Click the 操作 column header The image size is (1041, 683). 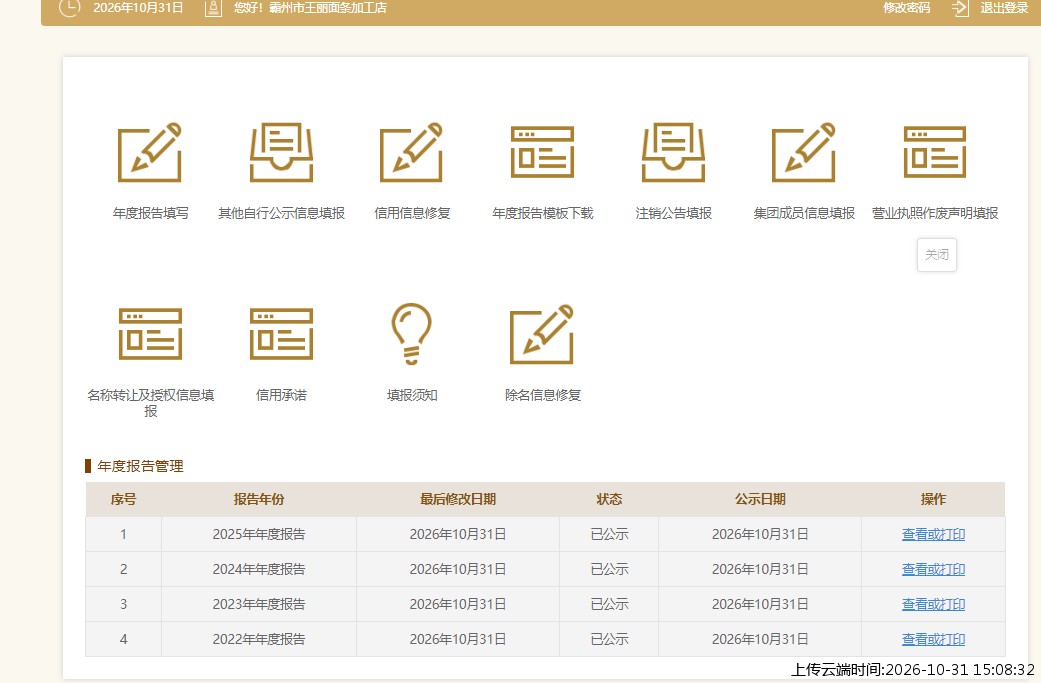tap(933, 499)
